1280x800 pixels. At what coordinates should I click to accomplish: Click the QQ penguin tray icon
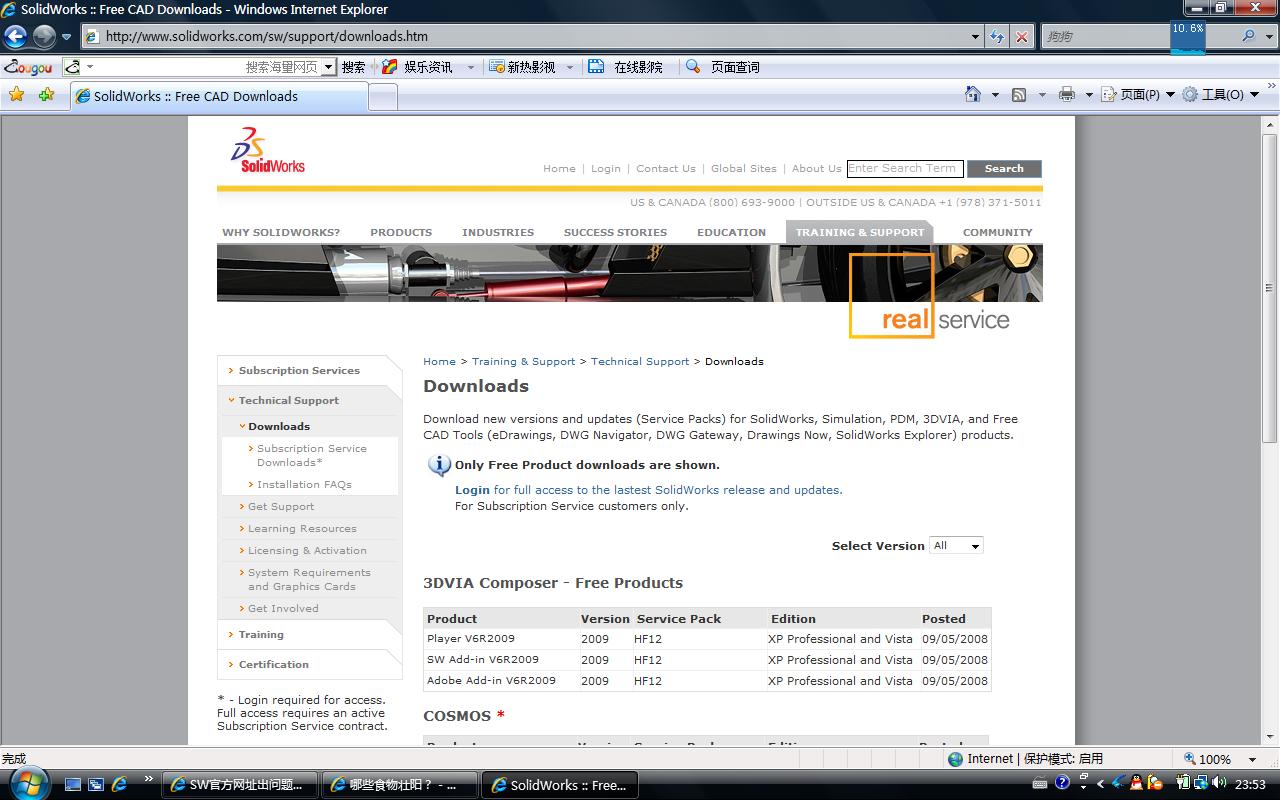tap(1137, 783)
